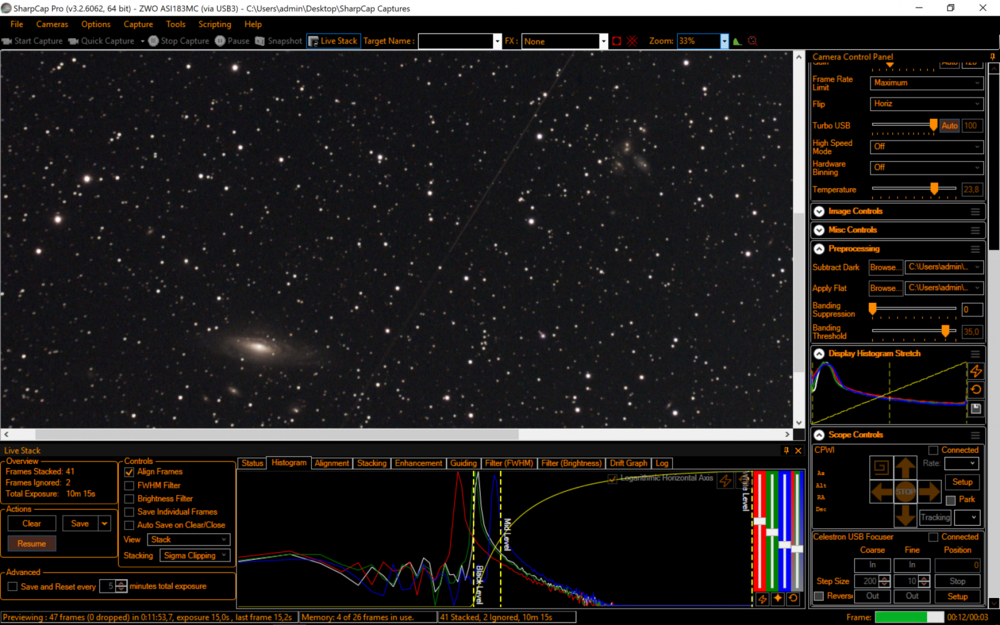Click the Resume button
1000x625 pixels.
(x=31, y=544)
